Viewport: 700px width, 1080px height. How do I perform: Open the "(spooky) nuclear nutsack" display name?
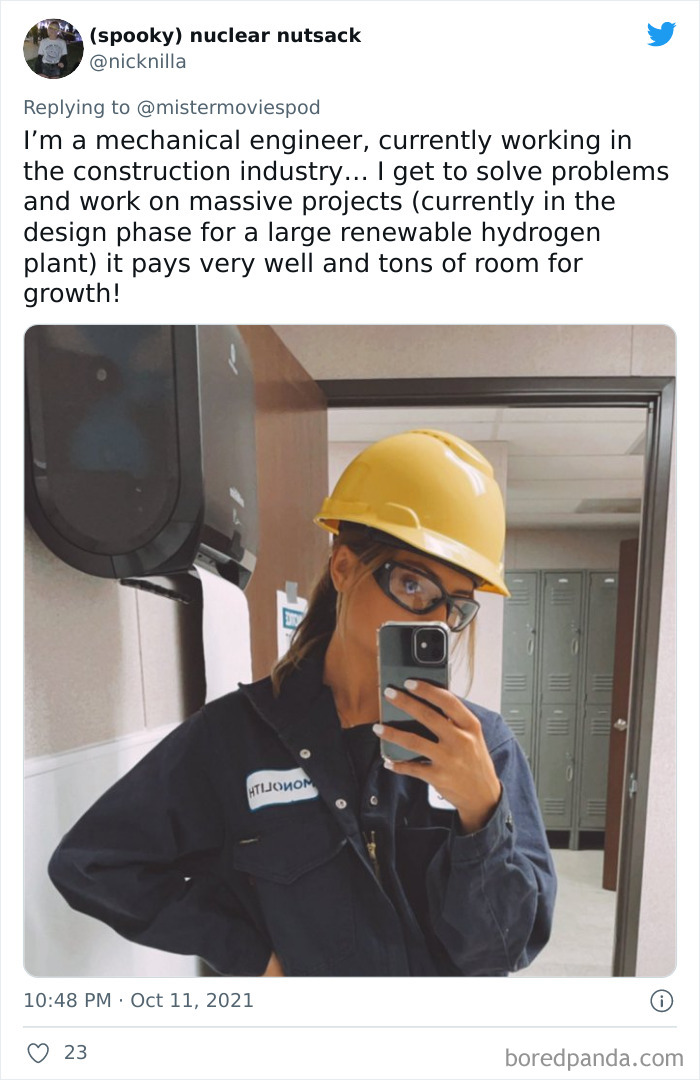click(x=225, y=35)
